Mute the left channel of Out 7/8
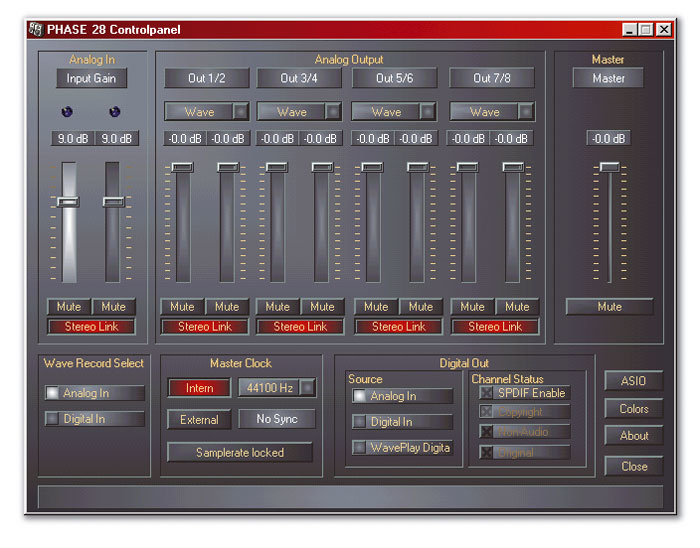Viewport: 700px width, 548px height. click(472, 307)
